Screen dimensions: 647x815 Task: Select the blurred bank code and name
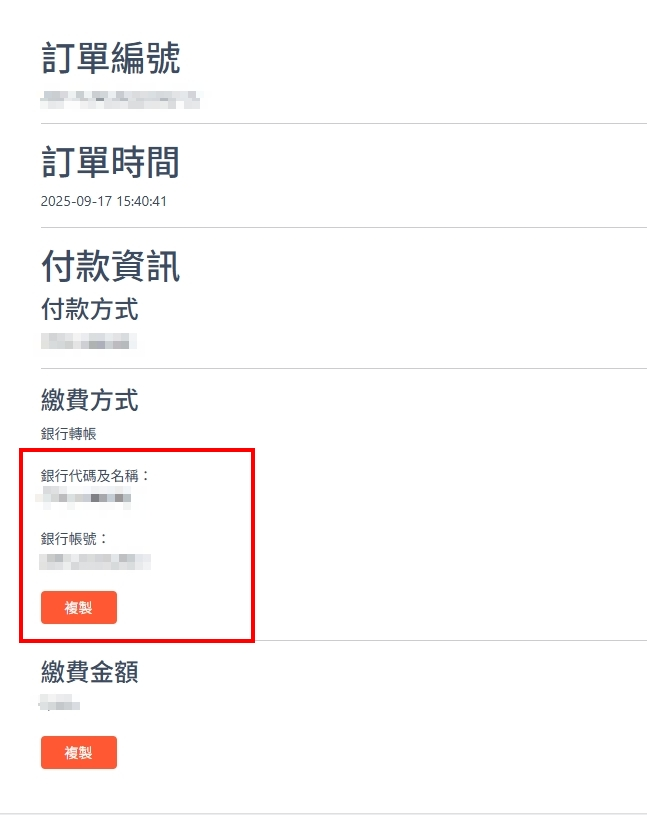coord(88,496)
